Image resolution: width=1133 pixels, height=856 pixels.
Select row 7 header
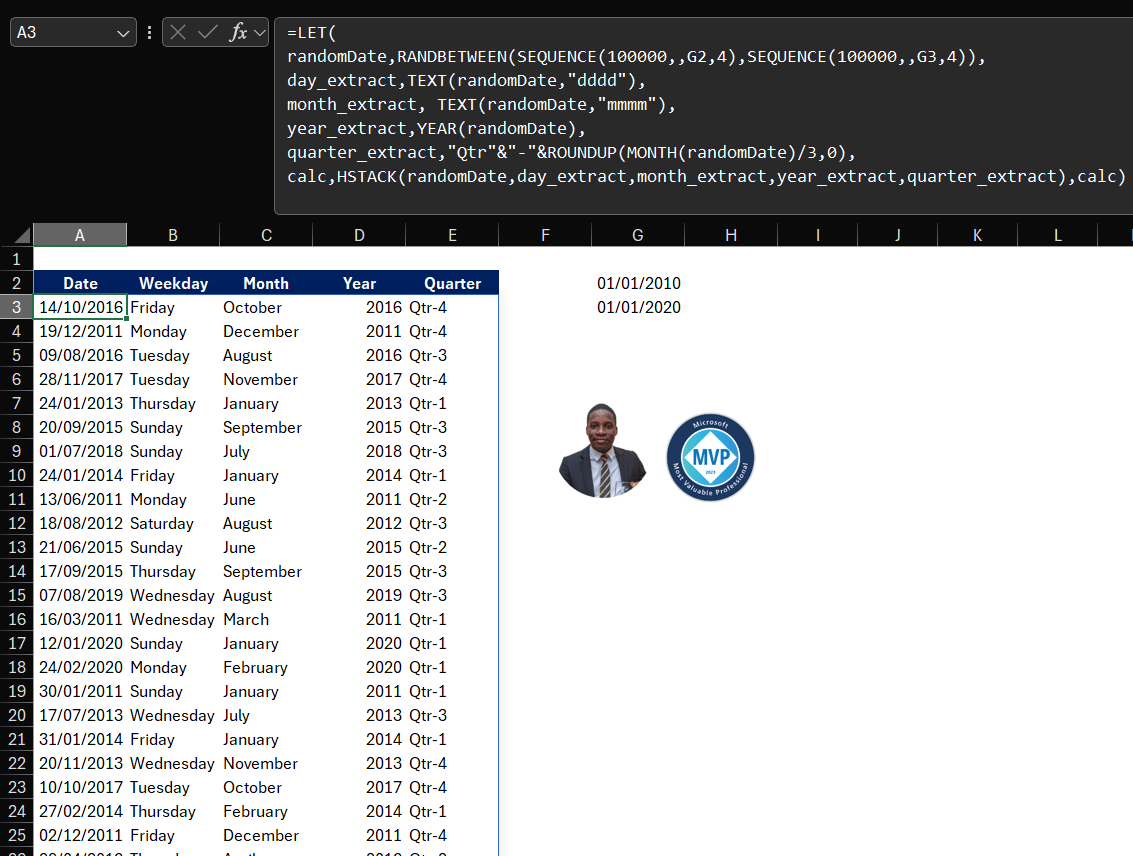pos(16,403)
